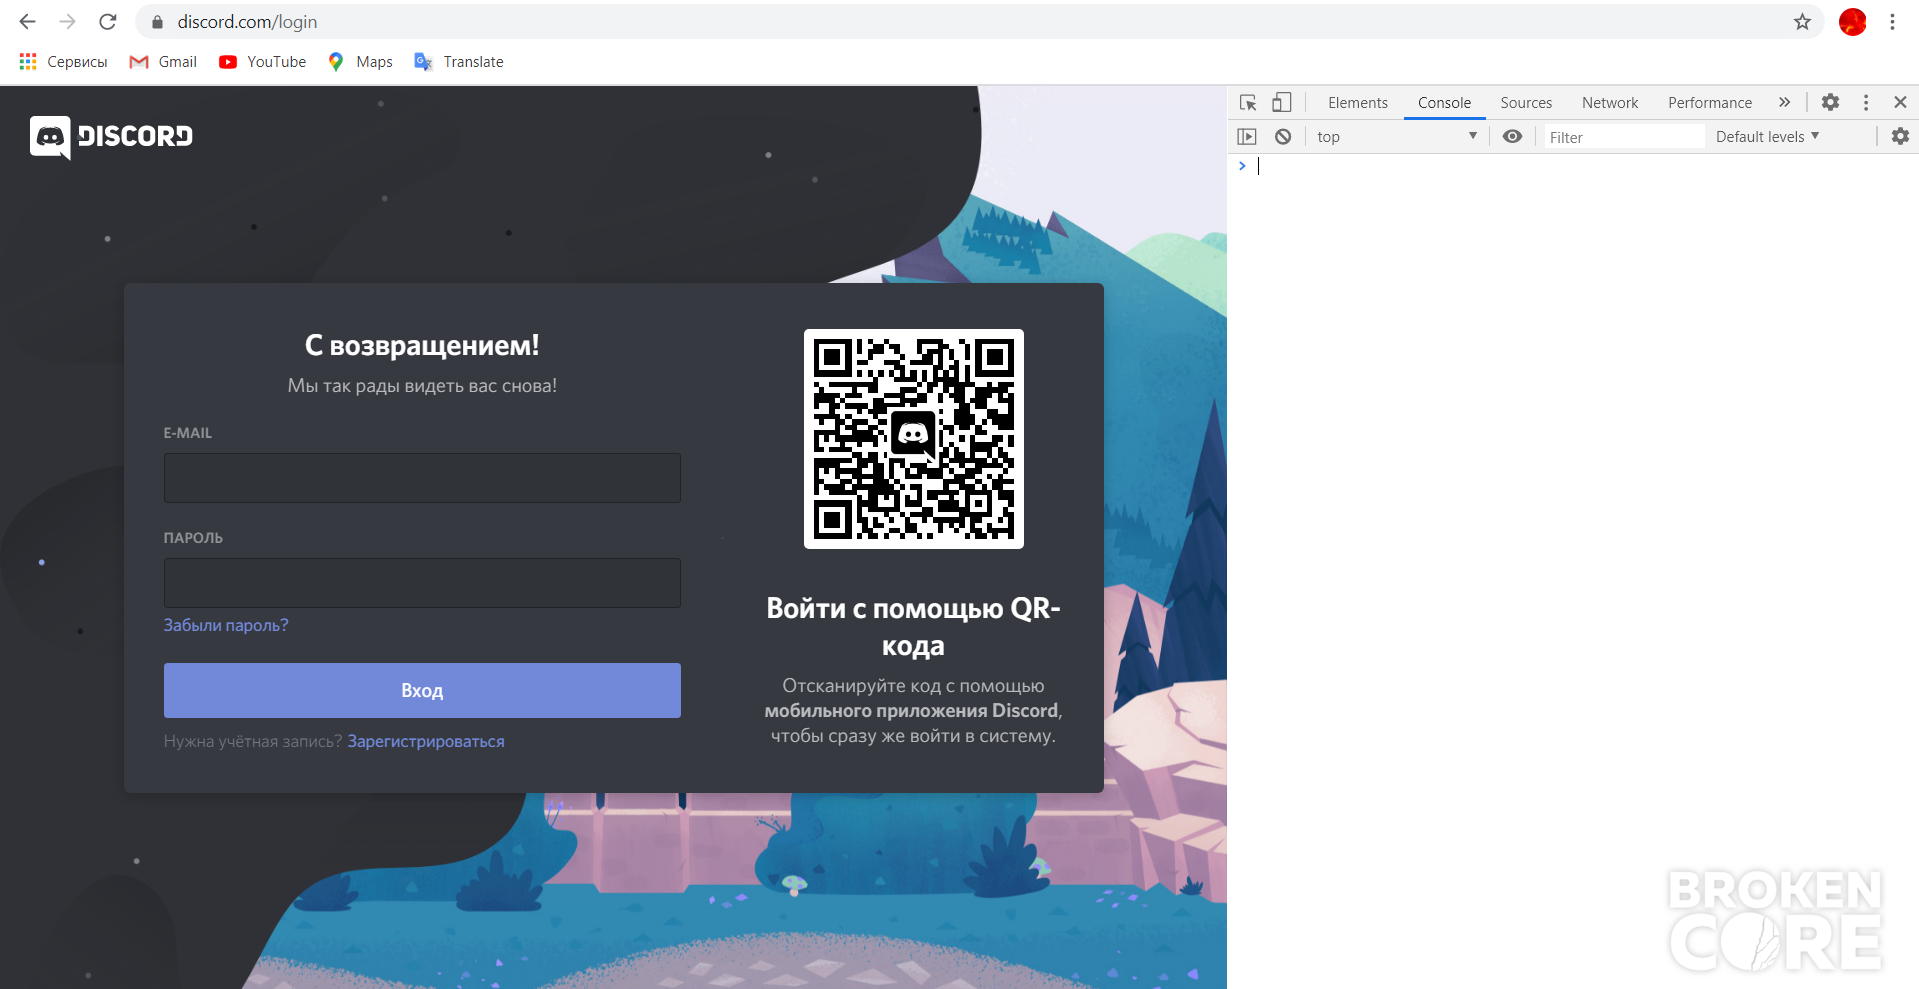The height and width of the screenshot is (989, 1919).
Task: Show the console sidebar icon
Action: coord(1247,137)
